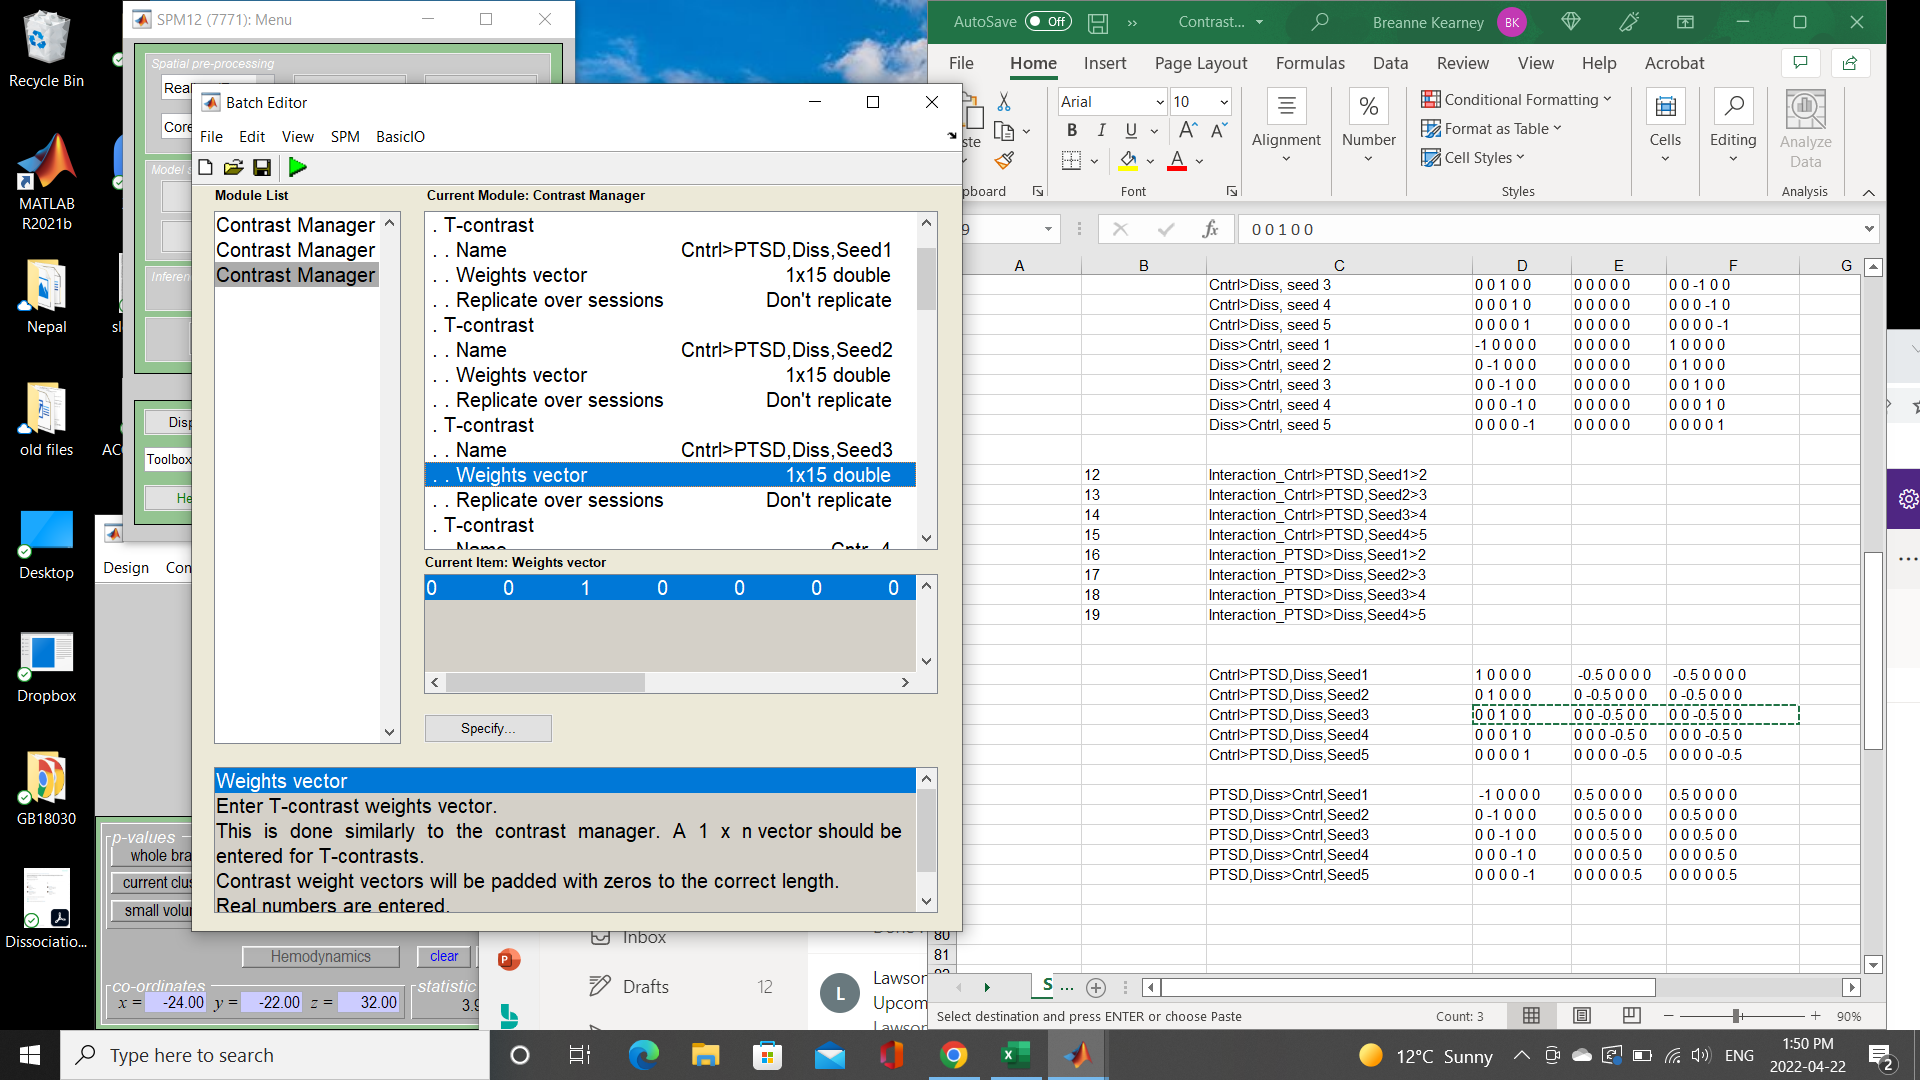
Task: Open the font size dropdown showing 10
Action: 1224,102
